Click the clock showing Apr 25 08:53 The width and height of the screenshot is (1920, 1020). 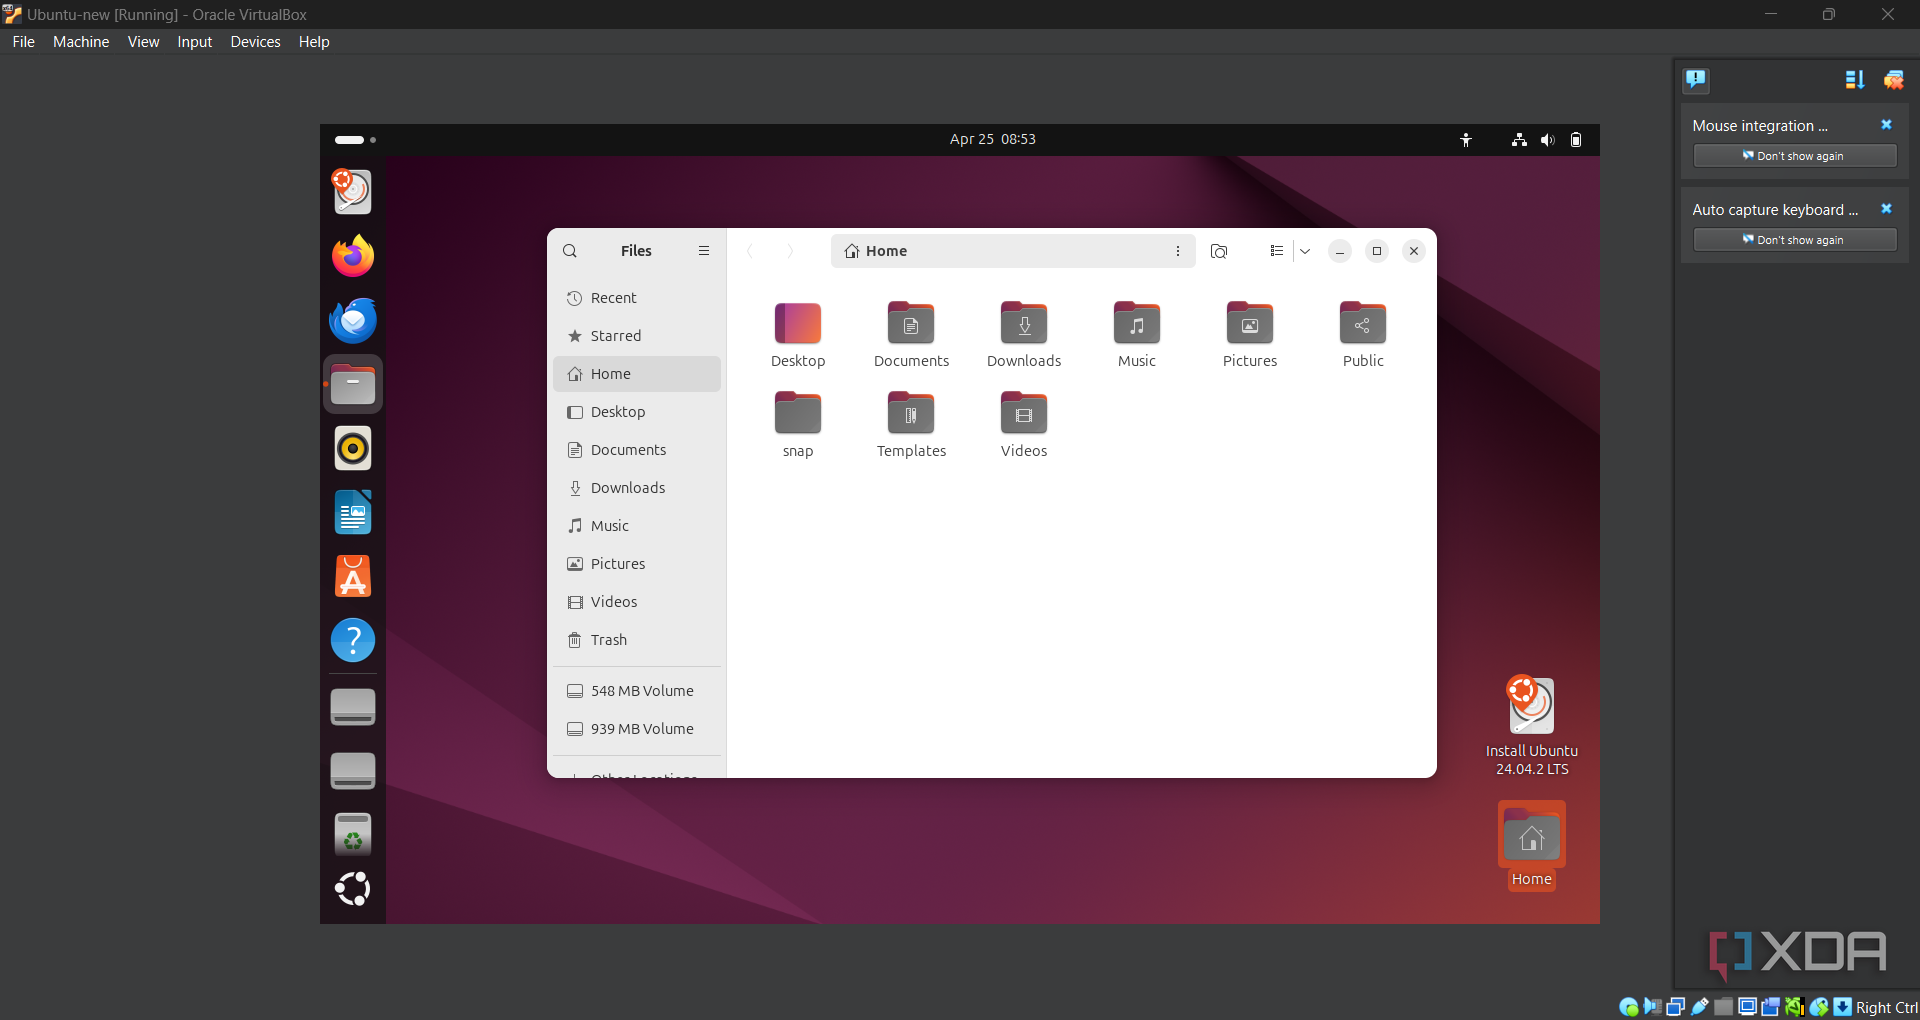pos(993,139)
